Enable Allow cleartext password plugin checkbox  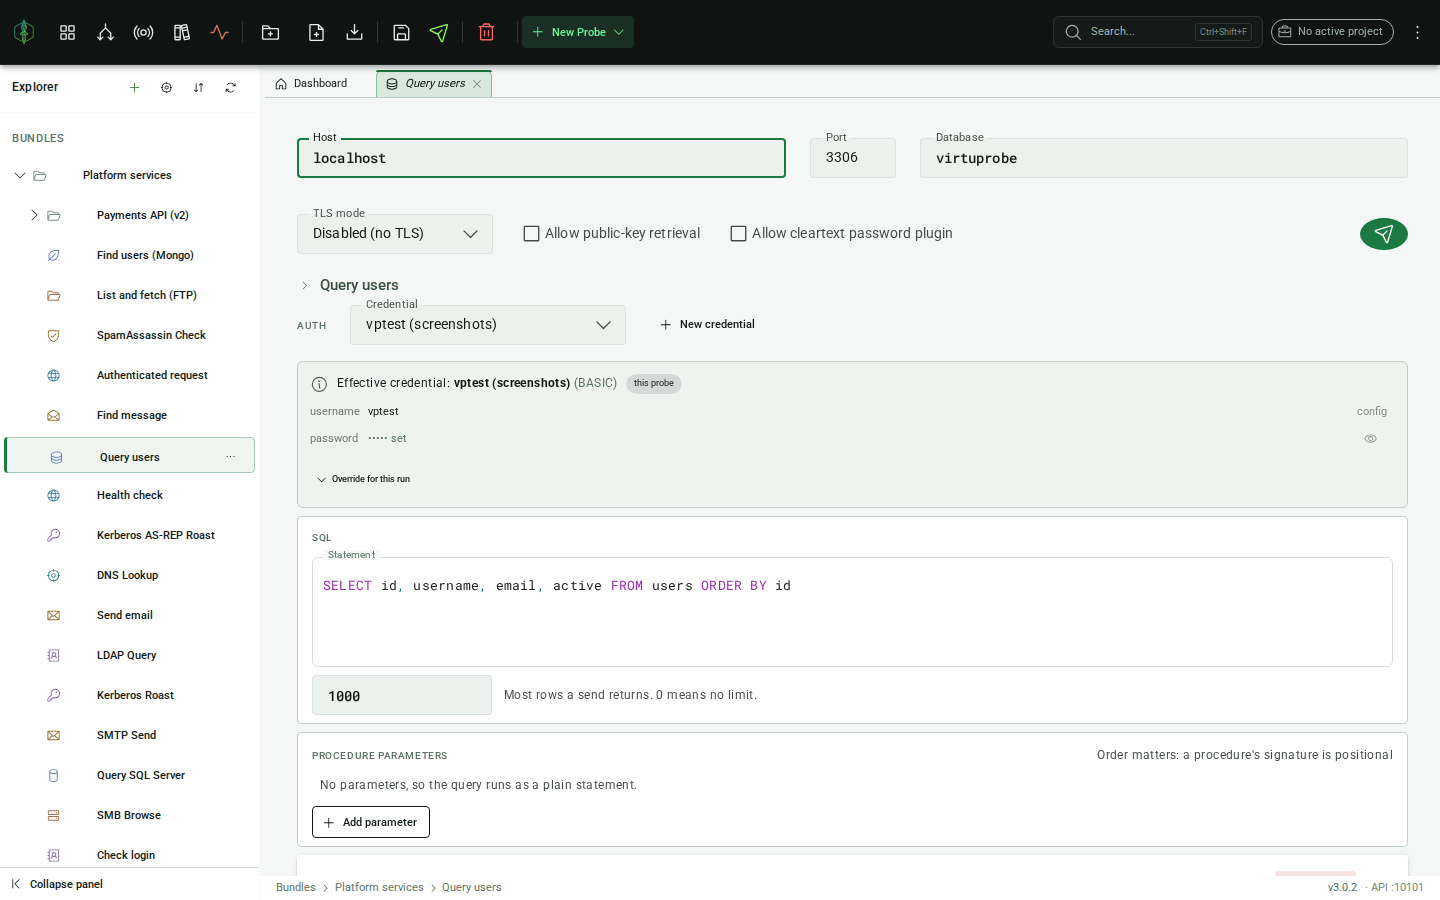click(x=739, y=233)
